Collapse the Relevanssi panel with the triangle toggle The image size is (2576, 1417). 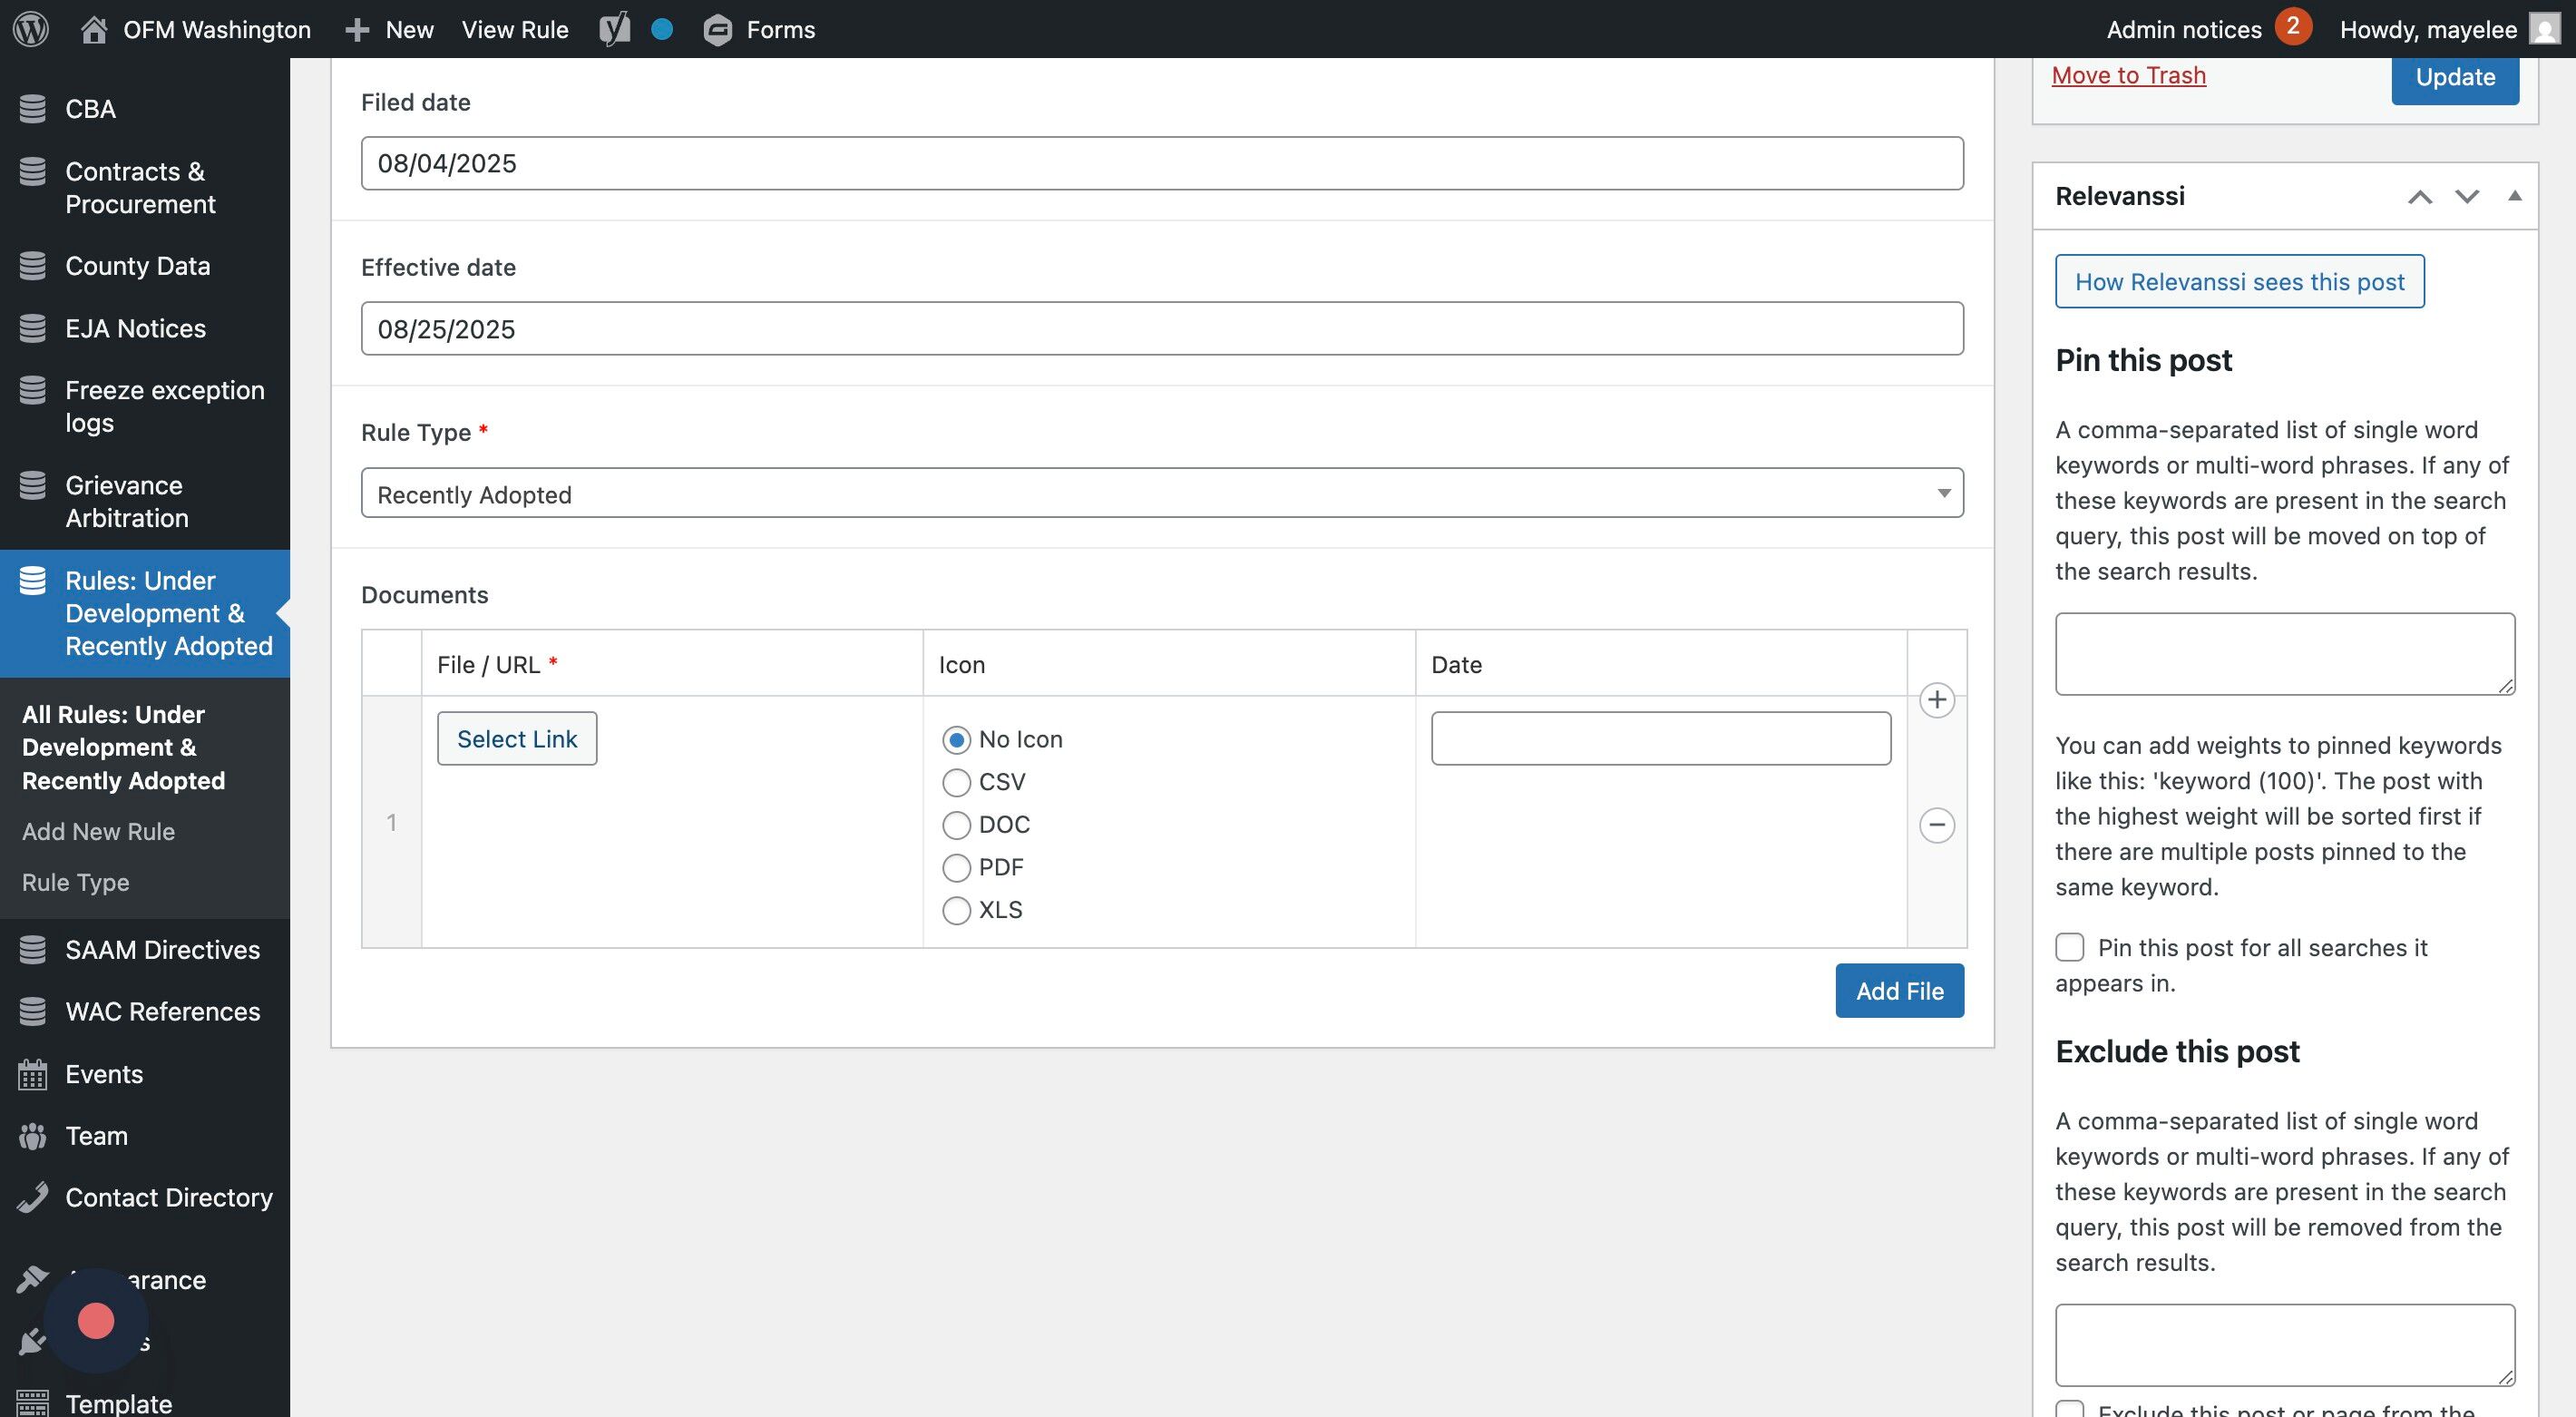tap(2514, 196)
